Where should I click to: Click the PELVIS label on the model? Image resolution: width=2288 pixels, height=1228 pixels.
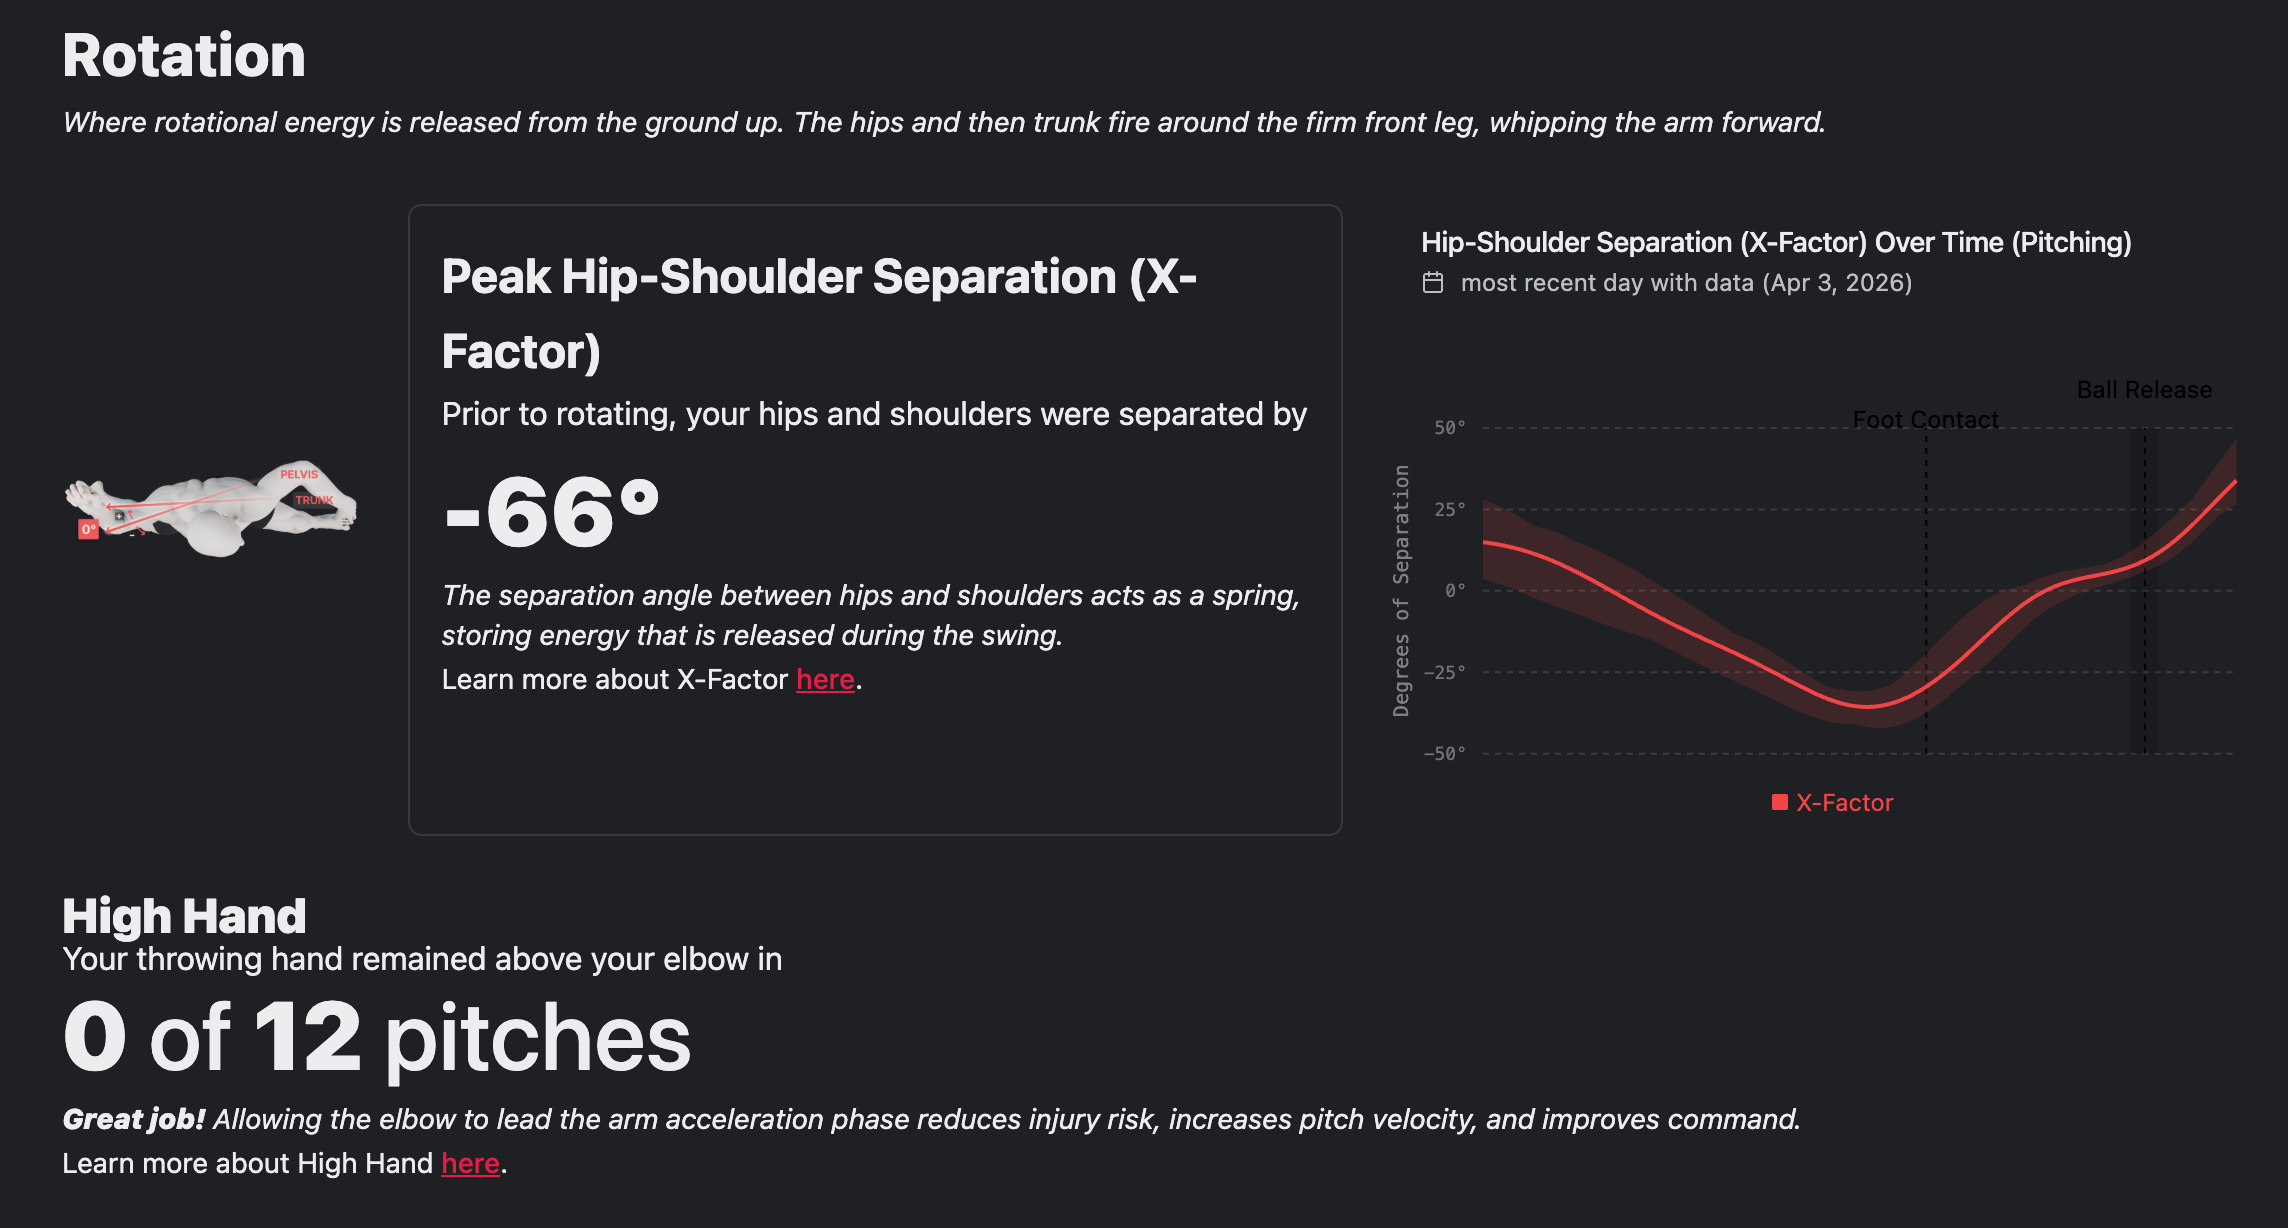[x=299, y=475]
